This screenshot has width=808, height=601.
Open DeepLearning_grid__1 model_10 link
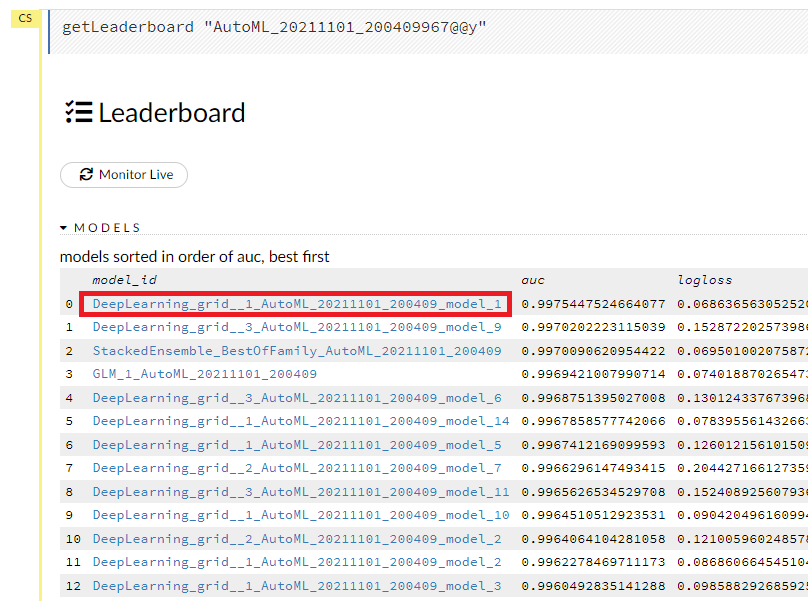click(300, 515)
